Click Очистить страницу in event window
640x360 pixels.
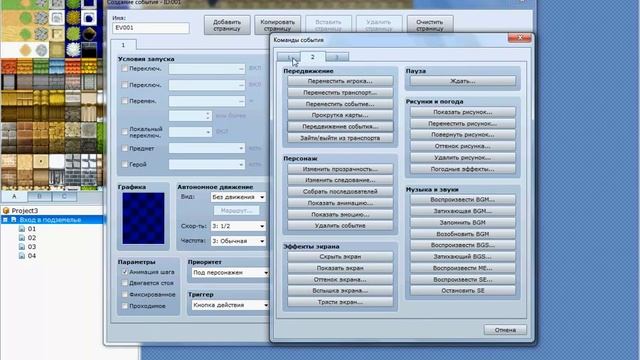430,25
